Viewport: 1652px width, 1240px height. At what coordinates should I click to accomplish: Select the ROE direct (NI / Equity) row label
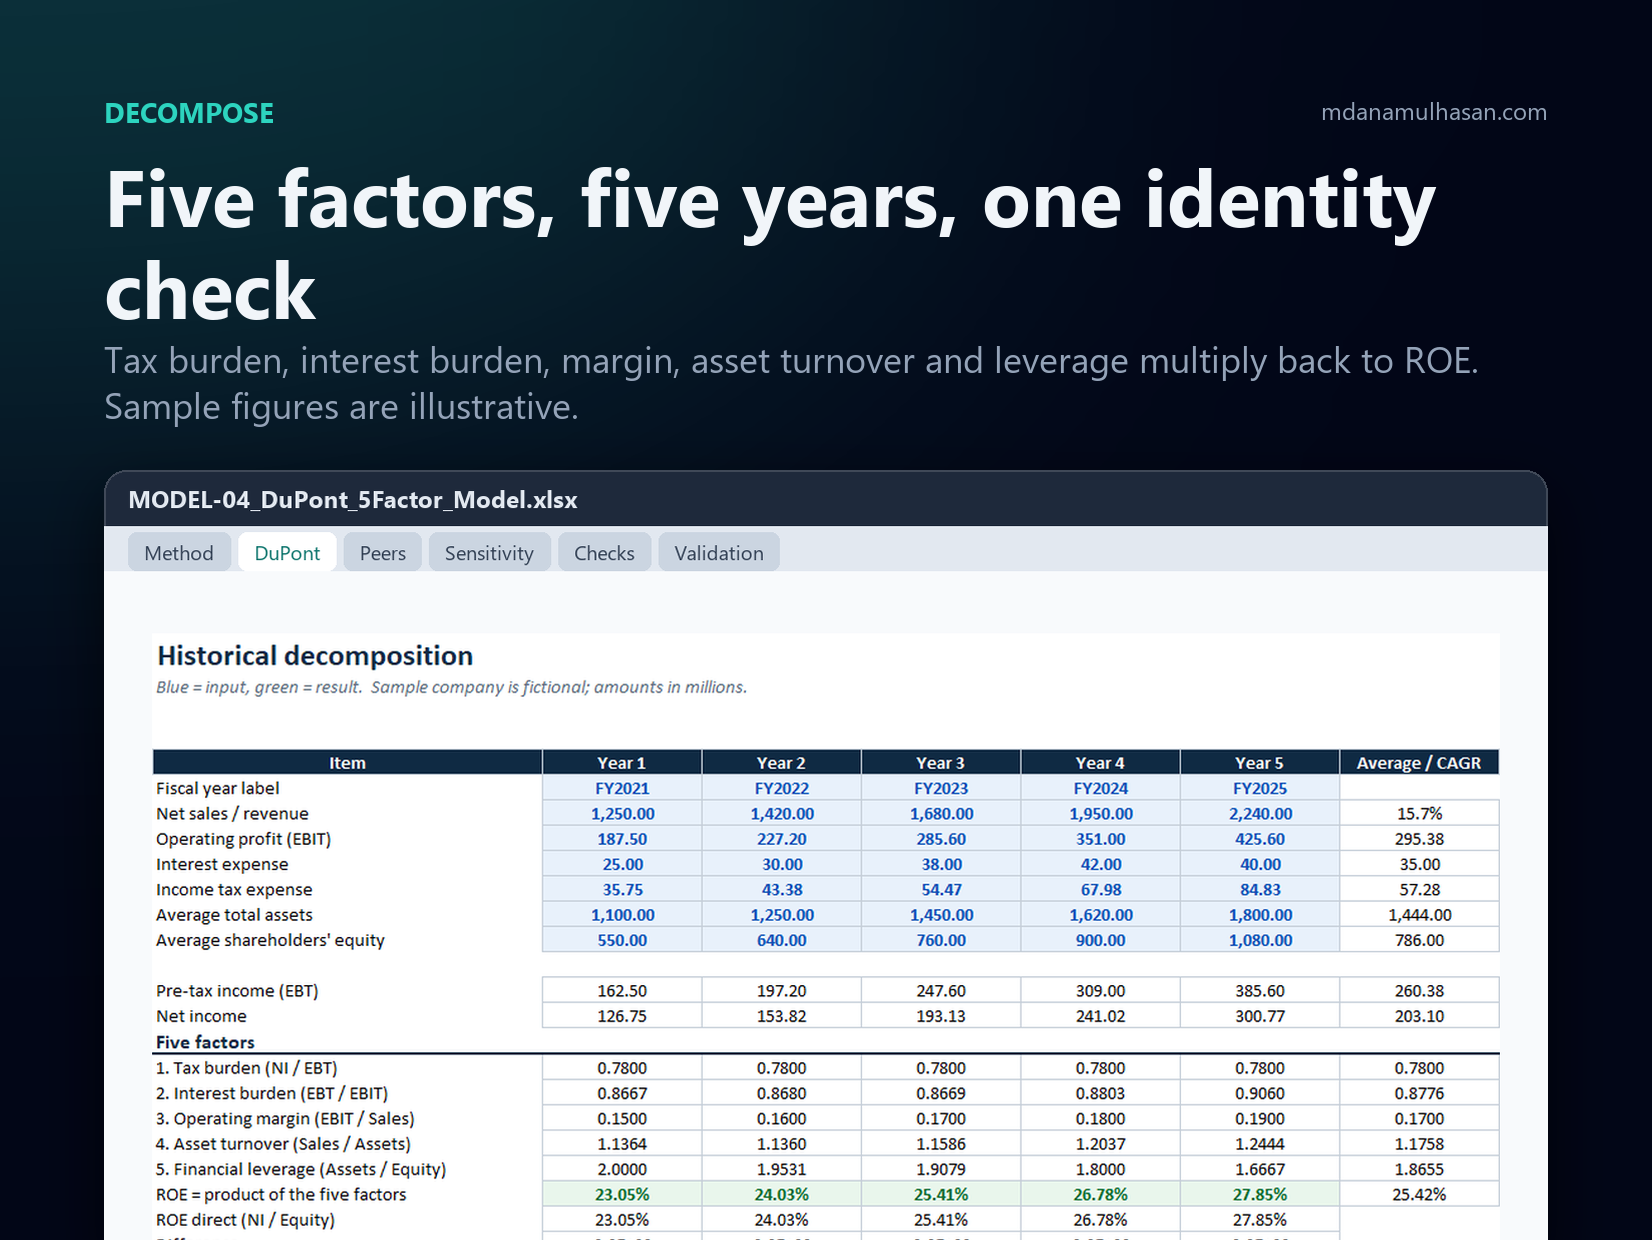pyautogui.click(x=245, y=1220)
